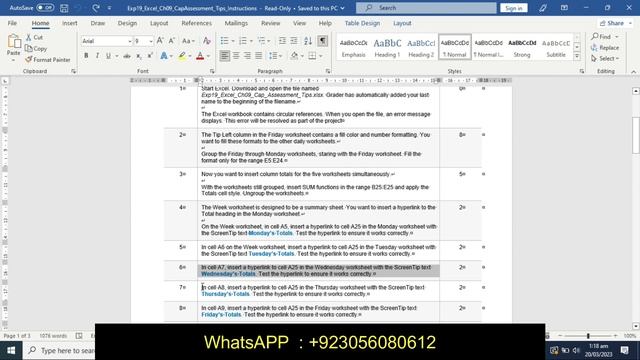Switch to the Insert tab
The image size is (640, 360).
tap(69, 23)
